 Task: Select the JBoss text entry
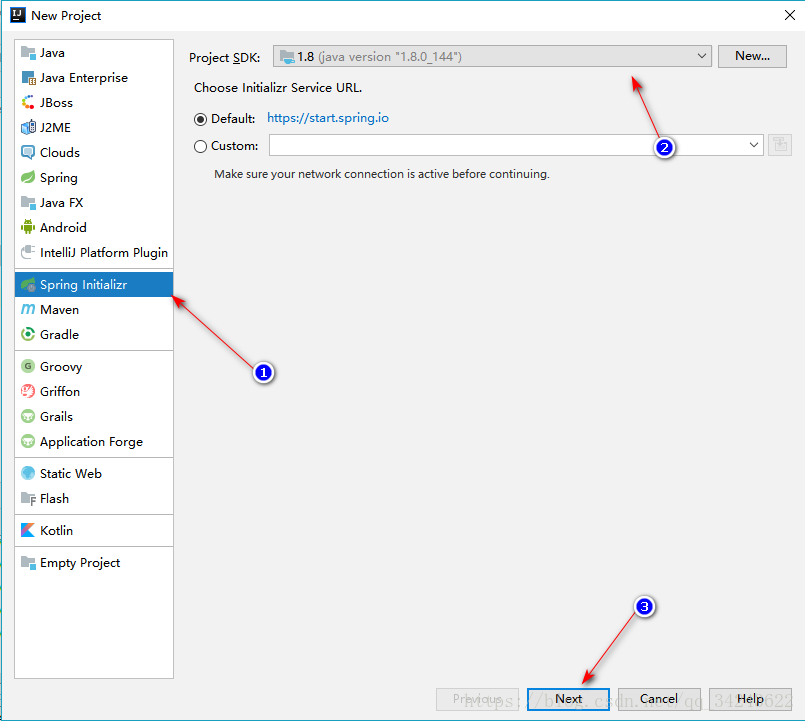tap(56, 103)
